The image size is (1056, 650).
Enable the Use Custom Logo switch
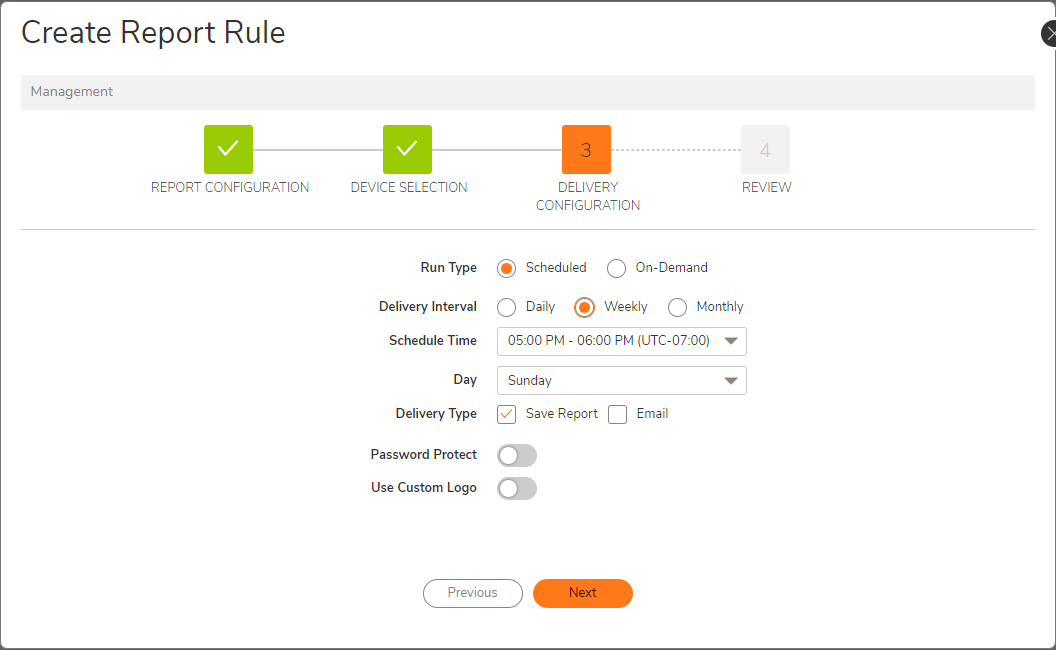[x=516, y=488]
